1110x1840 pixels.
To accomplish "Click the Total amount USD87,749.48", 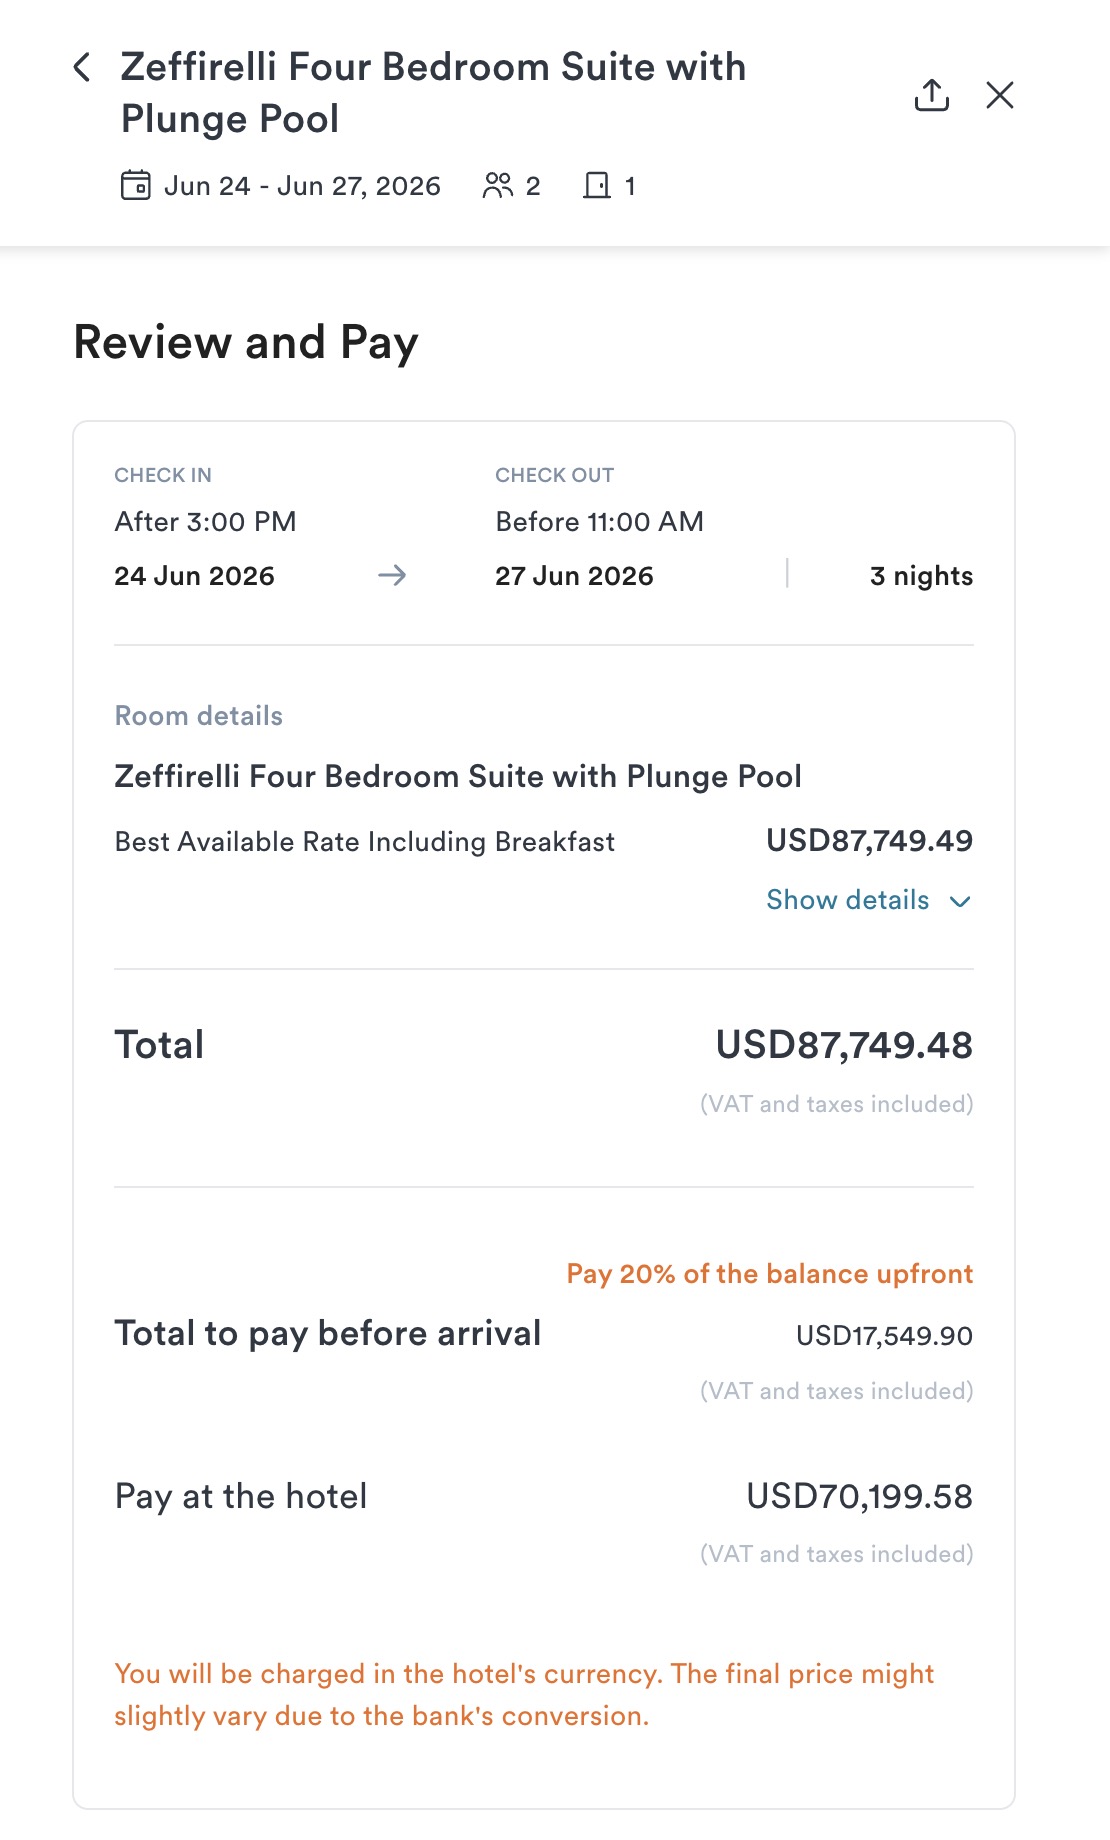I will click(844, 1045).
